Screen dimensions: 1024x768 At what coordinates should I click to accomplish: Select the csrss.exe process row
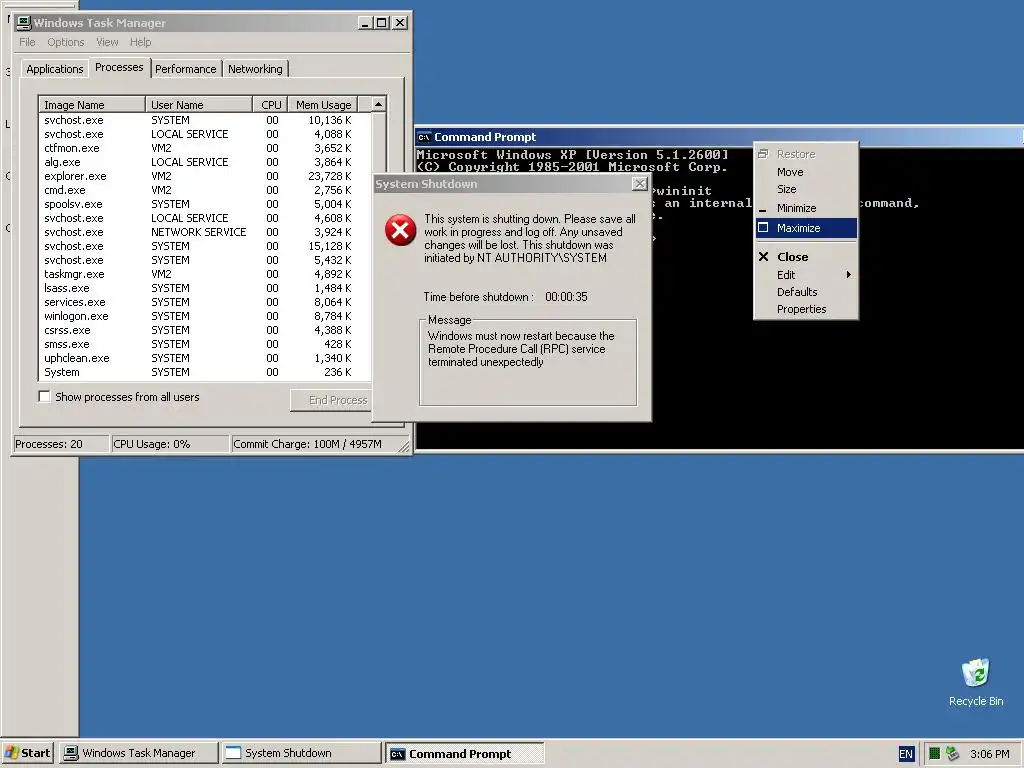(204, 330)
